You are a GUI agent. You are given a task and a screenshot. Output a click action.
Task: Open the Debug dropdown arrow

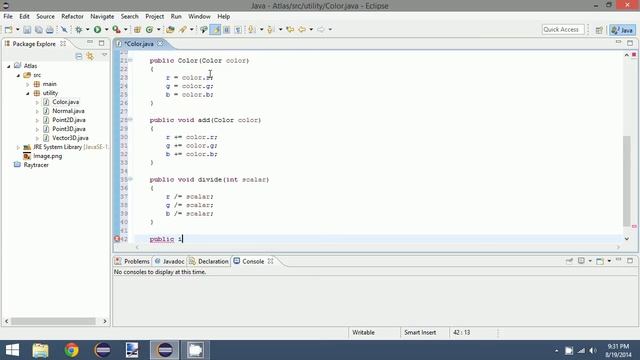[x=87, y=29]
